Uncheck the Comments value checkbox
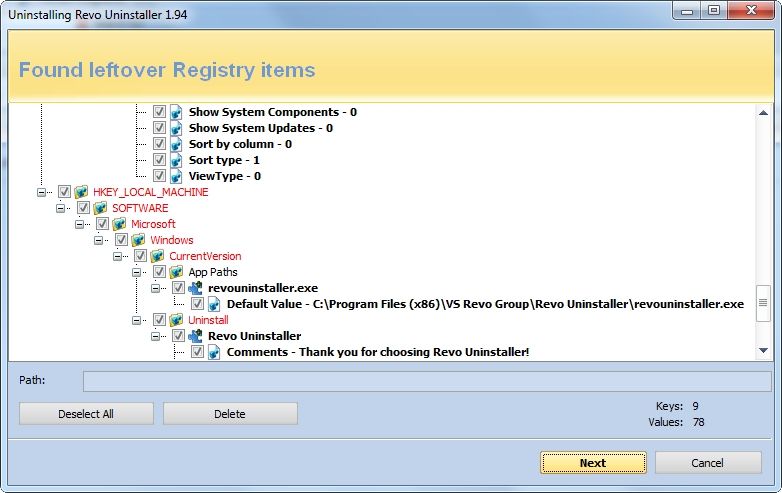 197,351
